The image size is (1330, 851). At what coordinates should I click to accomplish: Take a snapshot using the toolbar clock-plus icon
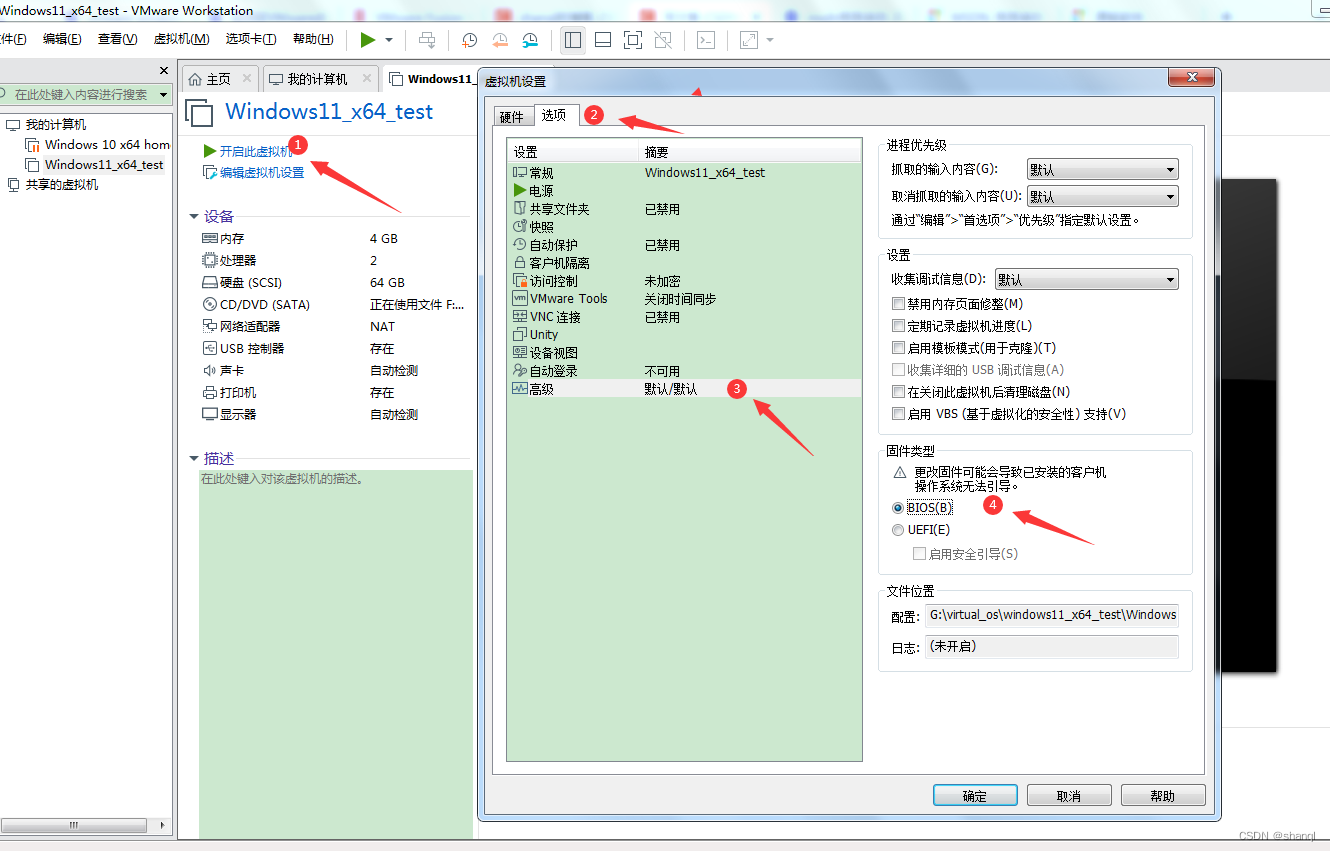click(469, 40)
